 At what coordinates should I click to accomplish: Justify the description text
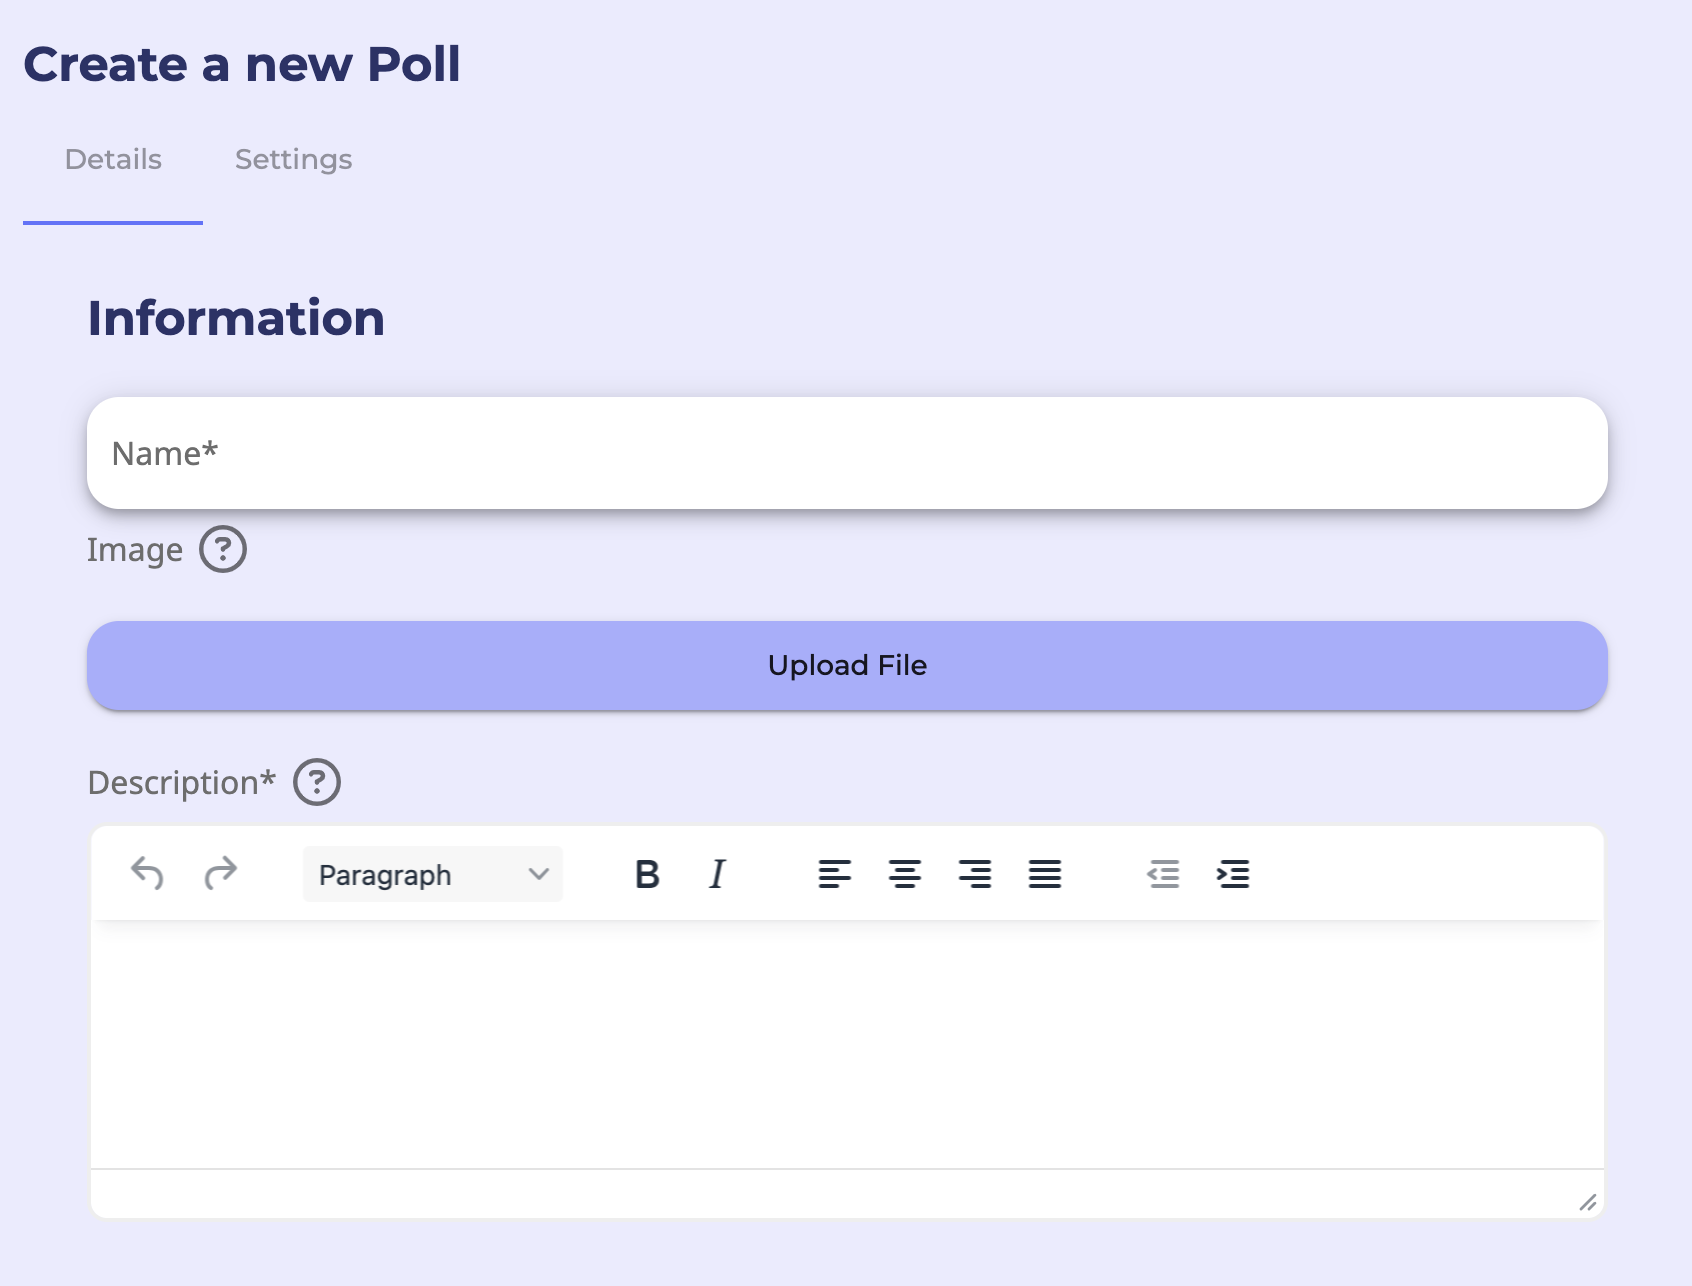1045,875
